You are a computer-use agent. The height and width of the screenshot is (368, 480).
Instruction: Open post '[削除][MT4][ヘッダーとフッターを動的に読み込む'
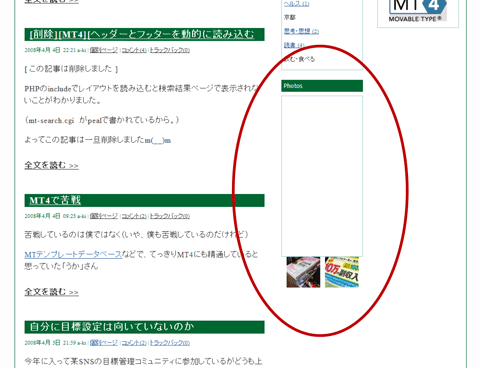click(x=142, y=34)
